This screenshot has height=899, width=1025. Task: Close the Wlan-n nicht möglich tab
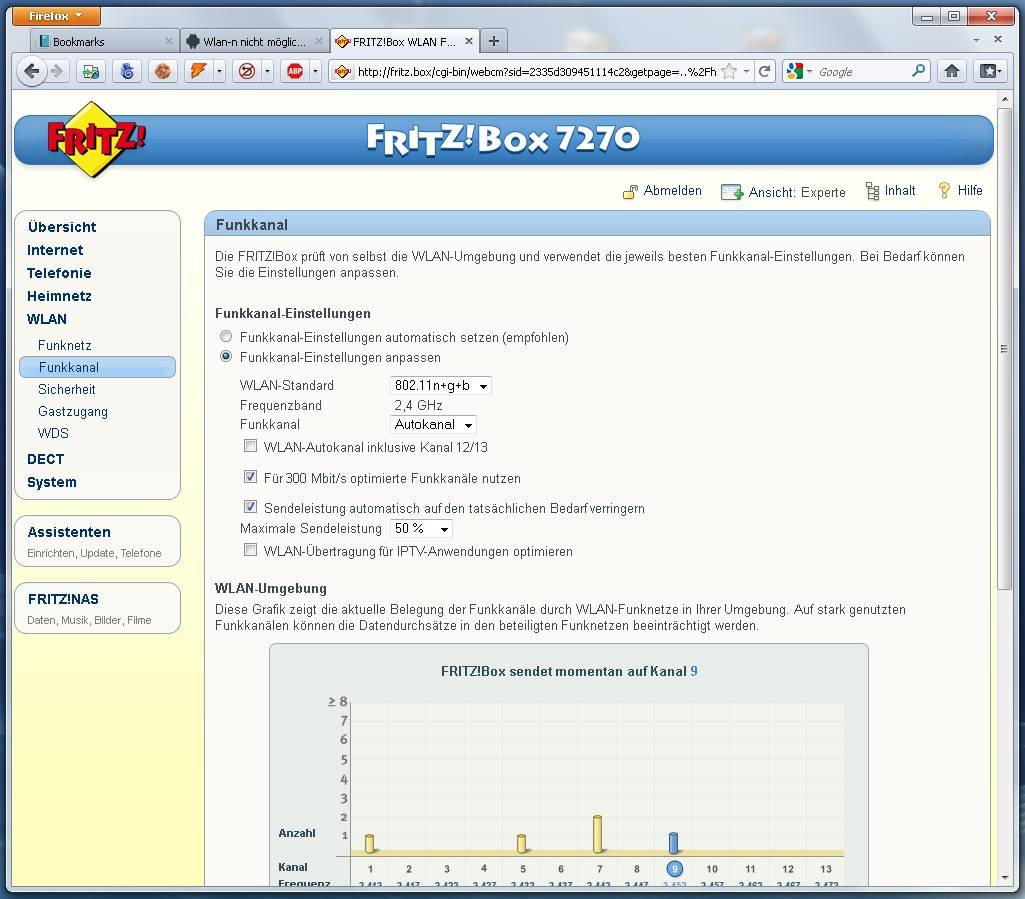pos(318,41)
